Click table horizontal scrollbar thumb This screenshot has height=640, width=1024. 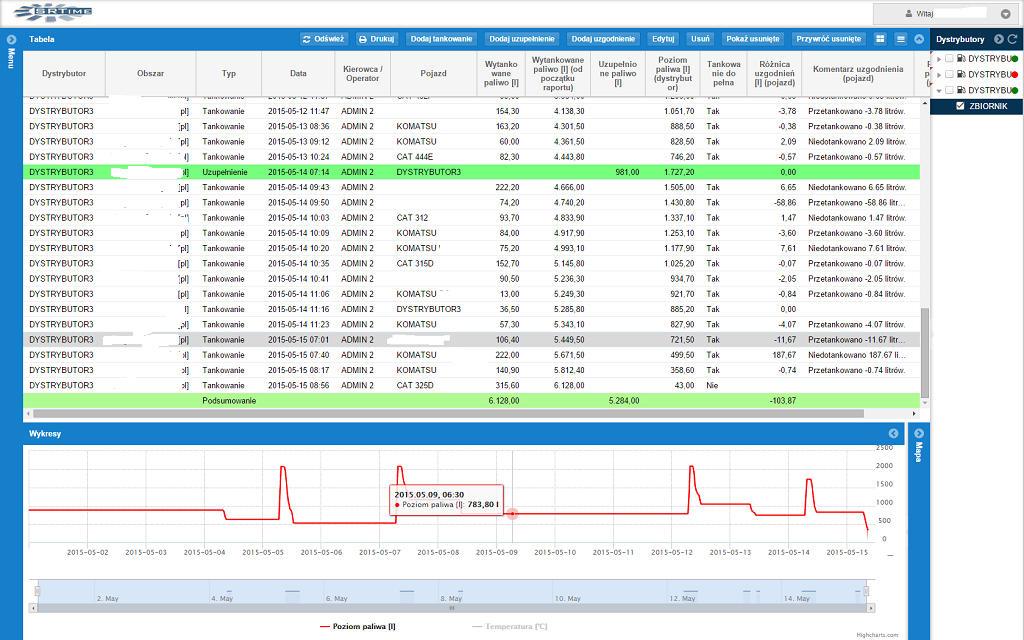coord(449,413)
